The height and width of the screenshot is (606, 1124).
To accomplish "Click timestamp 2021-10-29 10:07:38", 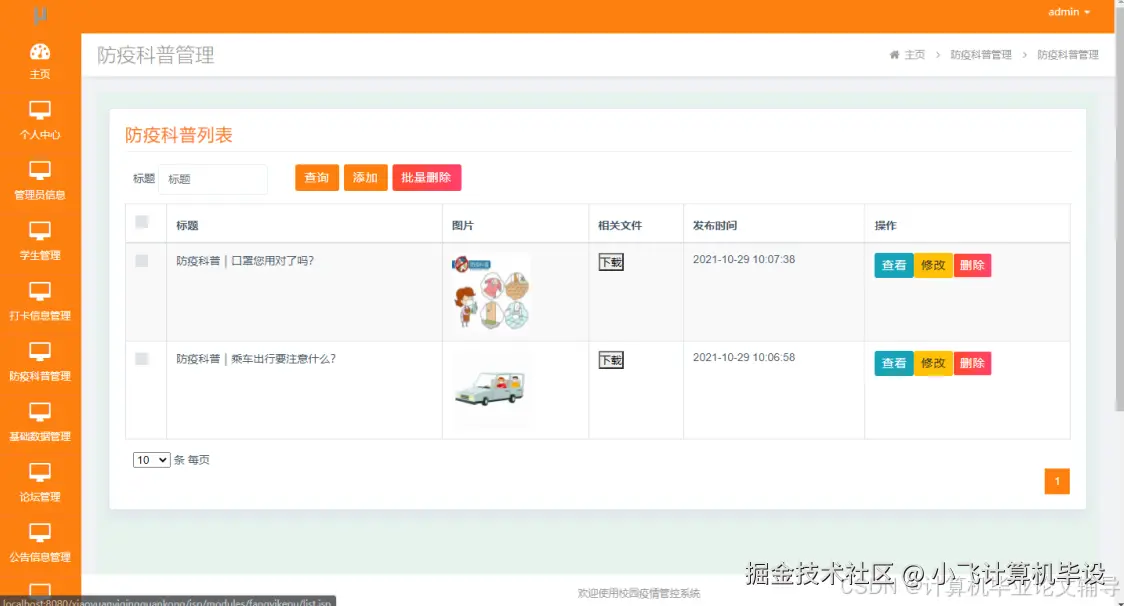I will (x=744, y=260).
